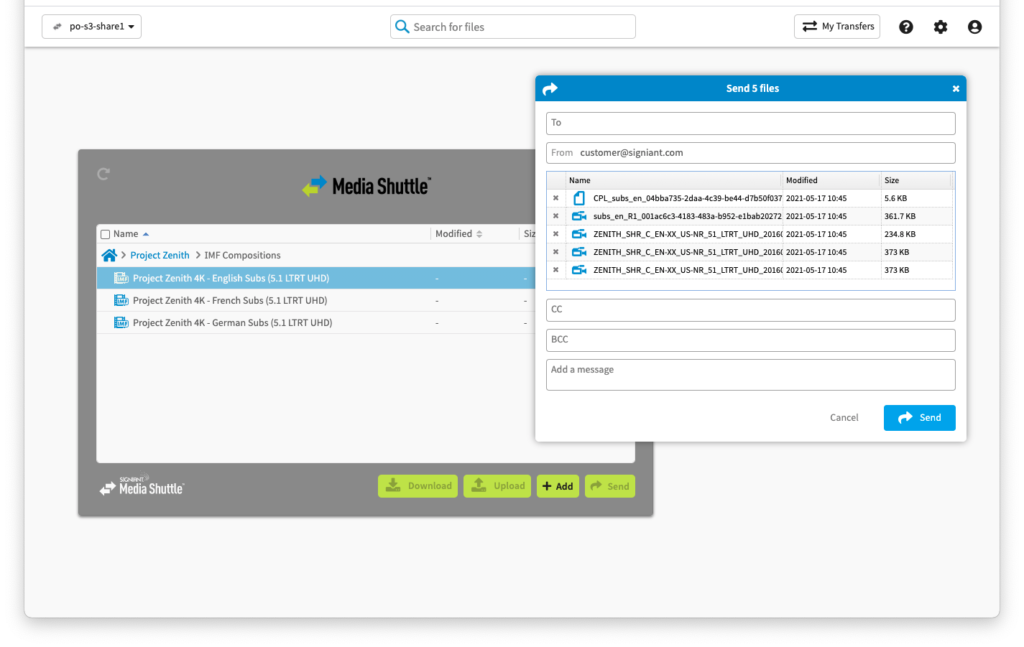The width and height of the screenshot is (1024, 647).
Task: Click the Add button
Action: [x=558, y=486]
